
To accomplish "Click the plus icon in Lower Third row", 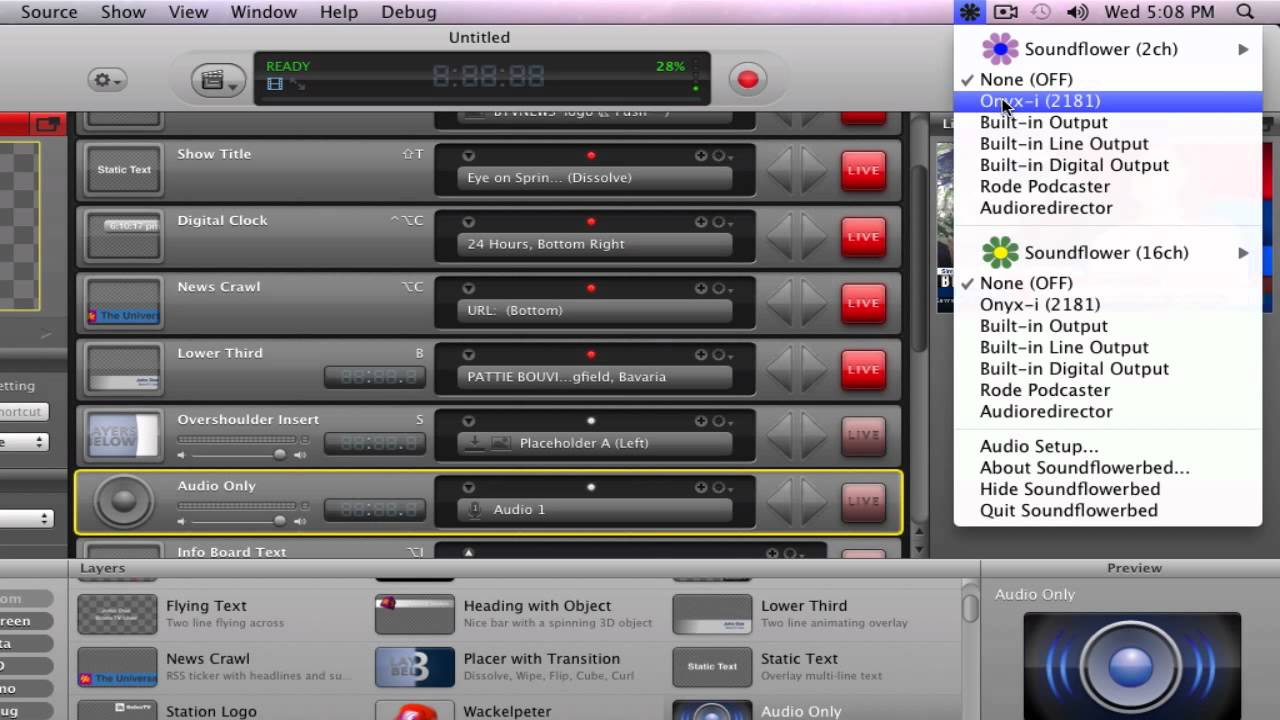I will coord(701,355).
